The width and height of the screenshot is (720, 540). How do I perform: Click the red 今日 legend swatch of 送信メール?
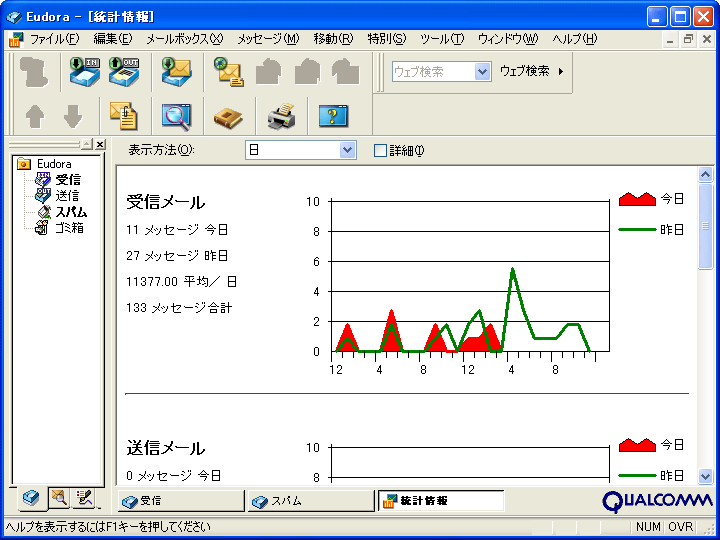pyautogui.click(x=637, y=445)
